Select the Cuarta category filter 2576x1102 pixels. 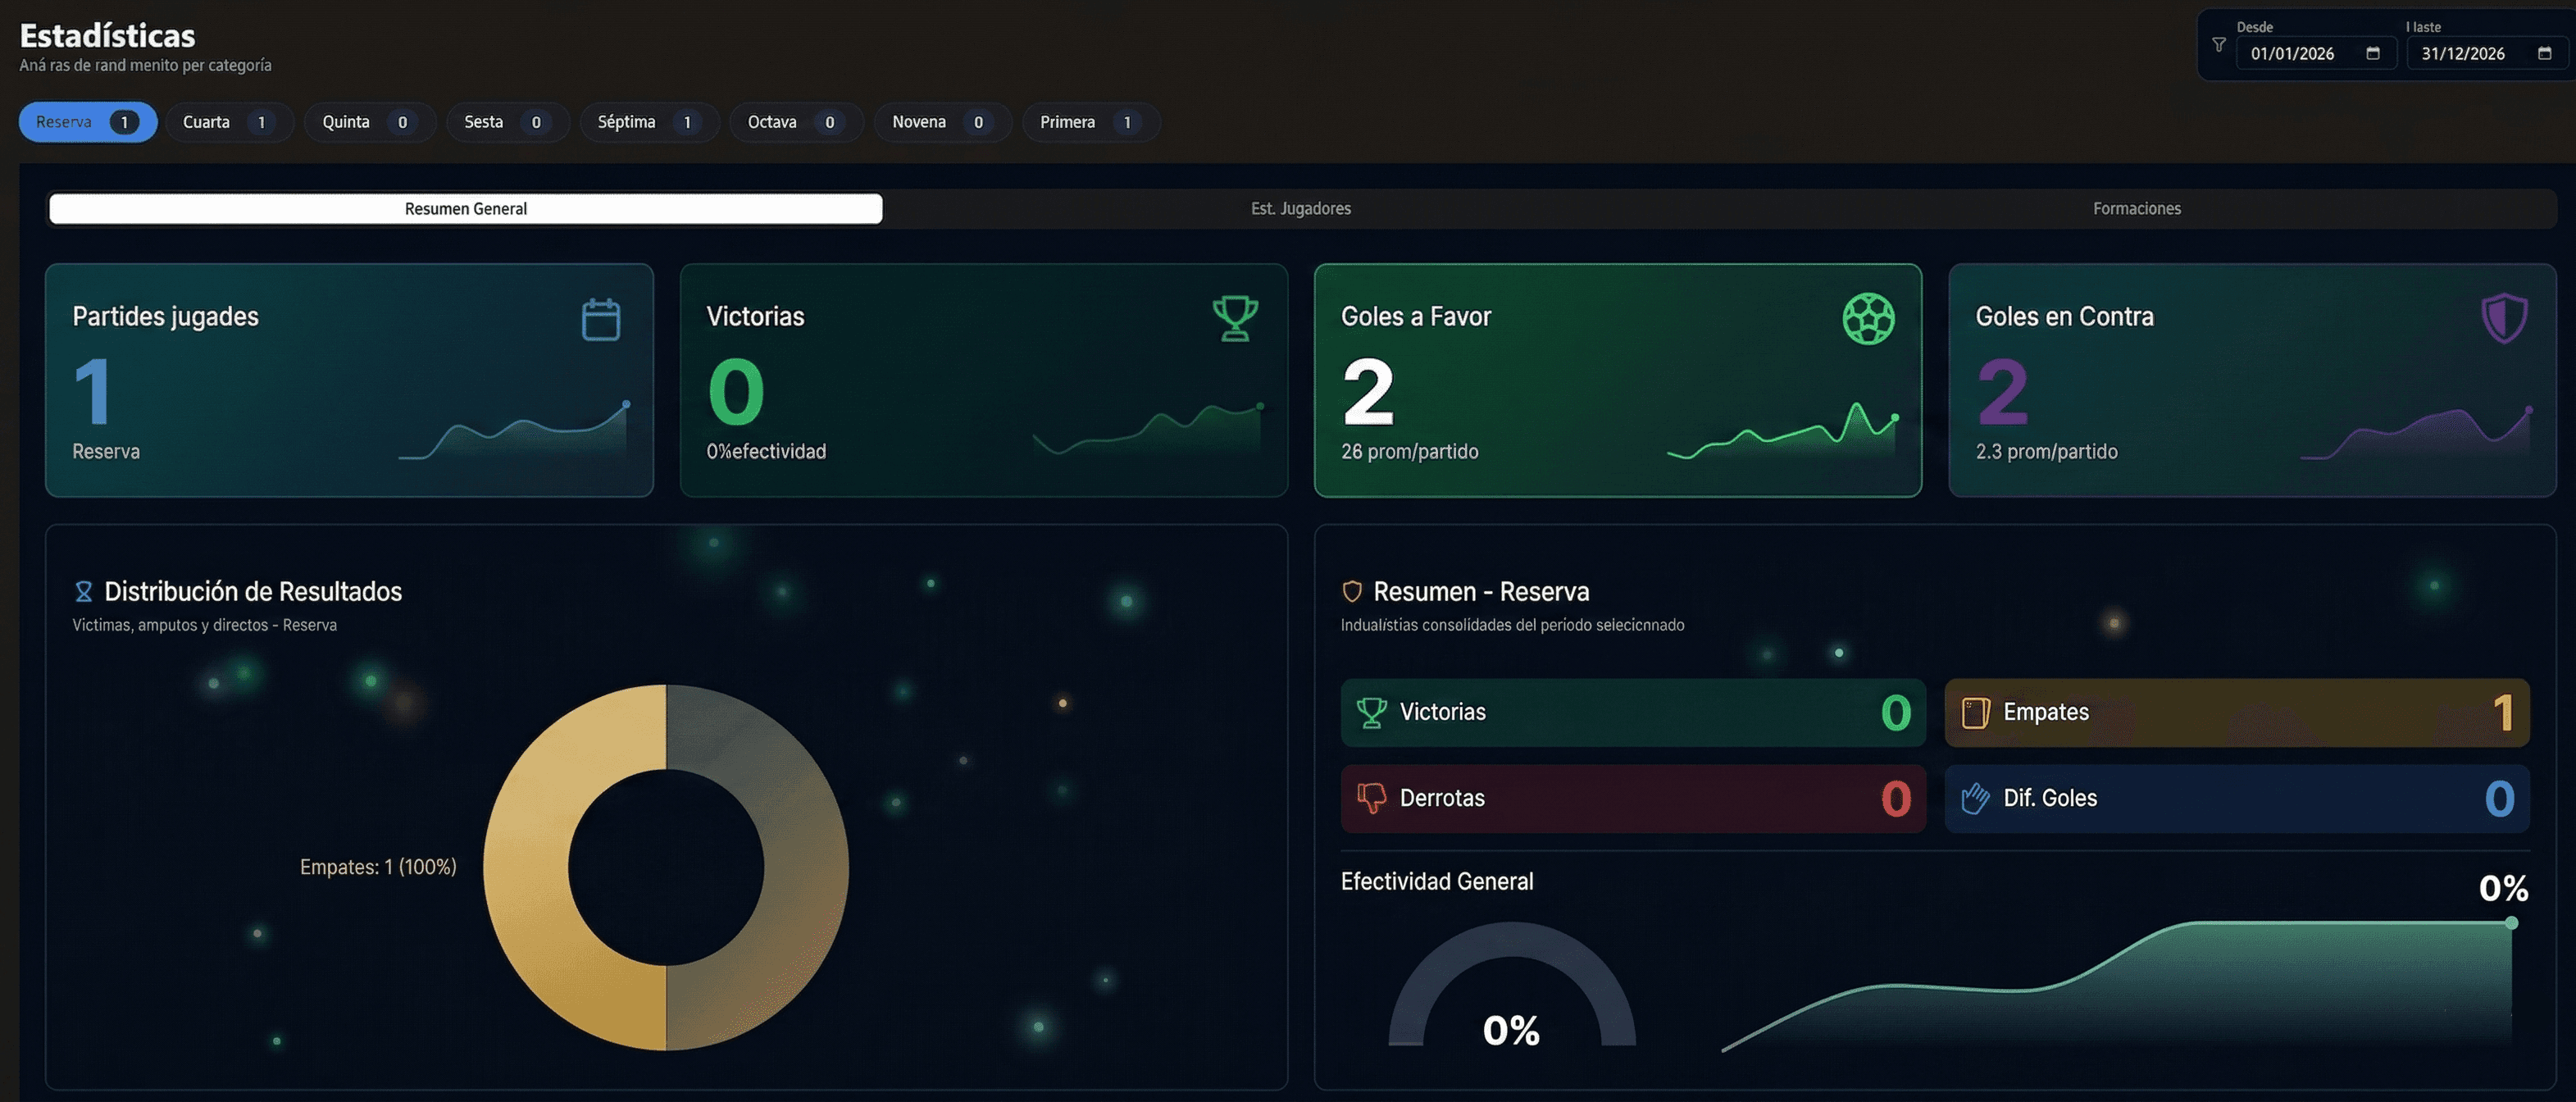click(228, 122)
